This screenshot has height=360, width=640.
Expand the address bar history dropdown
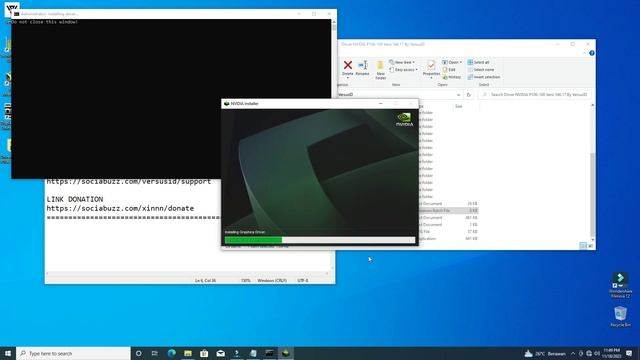pos(458,95)
